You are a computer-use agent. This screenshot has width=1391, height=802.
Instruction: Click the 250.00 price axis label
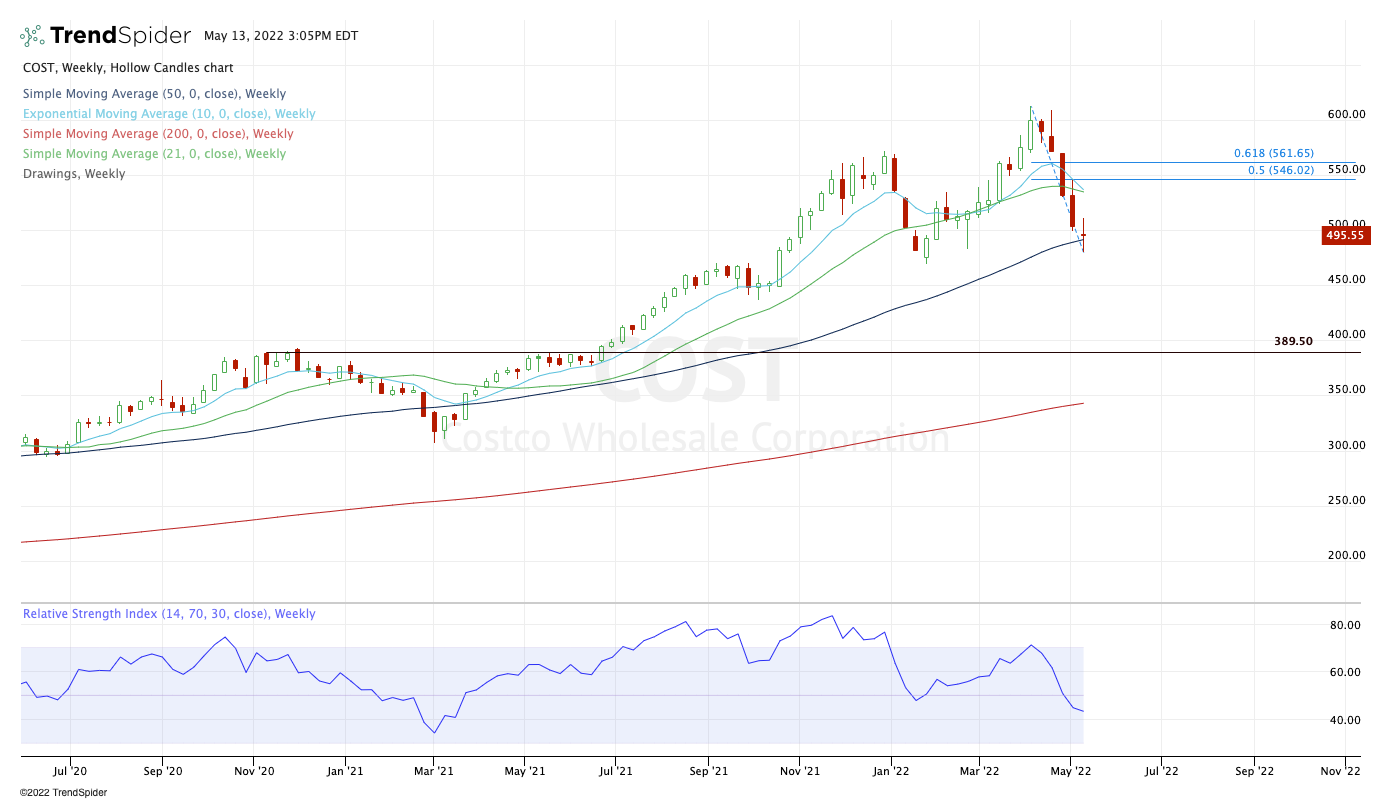click(1346, 500)
